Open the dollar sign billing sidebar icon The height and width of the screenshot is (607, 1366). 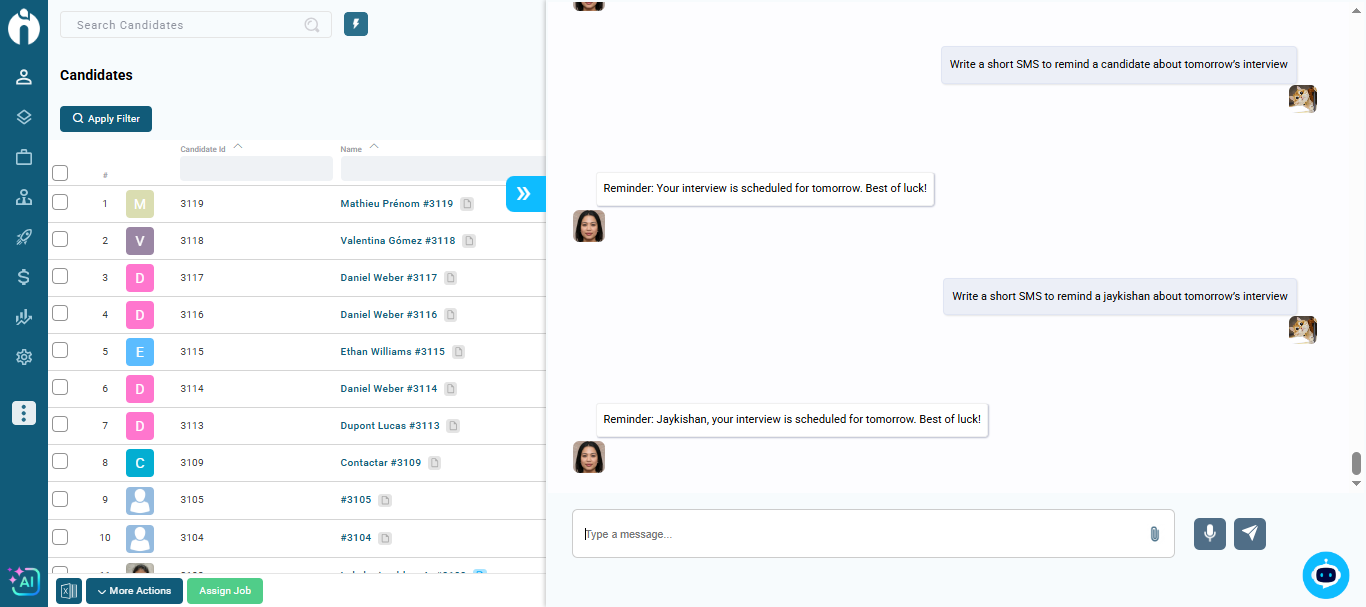click(x=24, y=277)
